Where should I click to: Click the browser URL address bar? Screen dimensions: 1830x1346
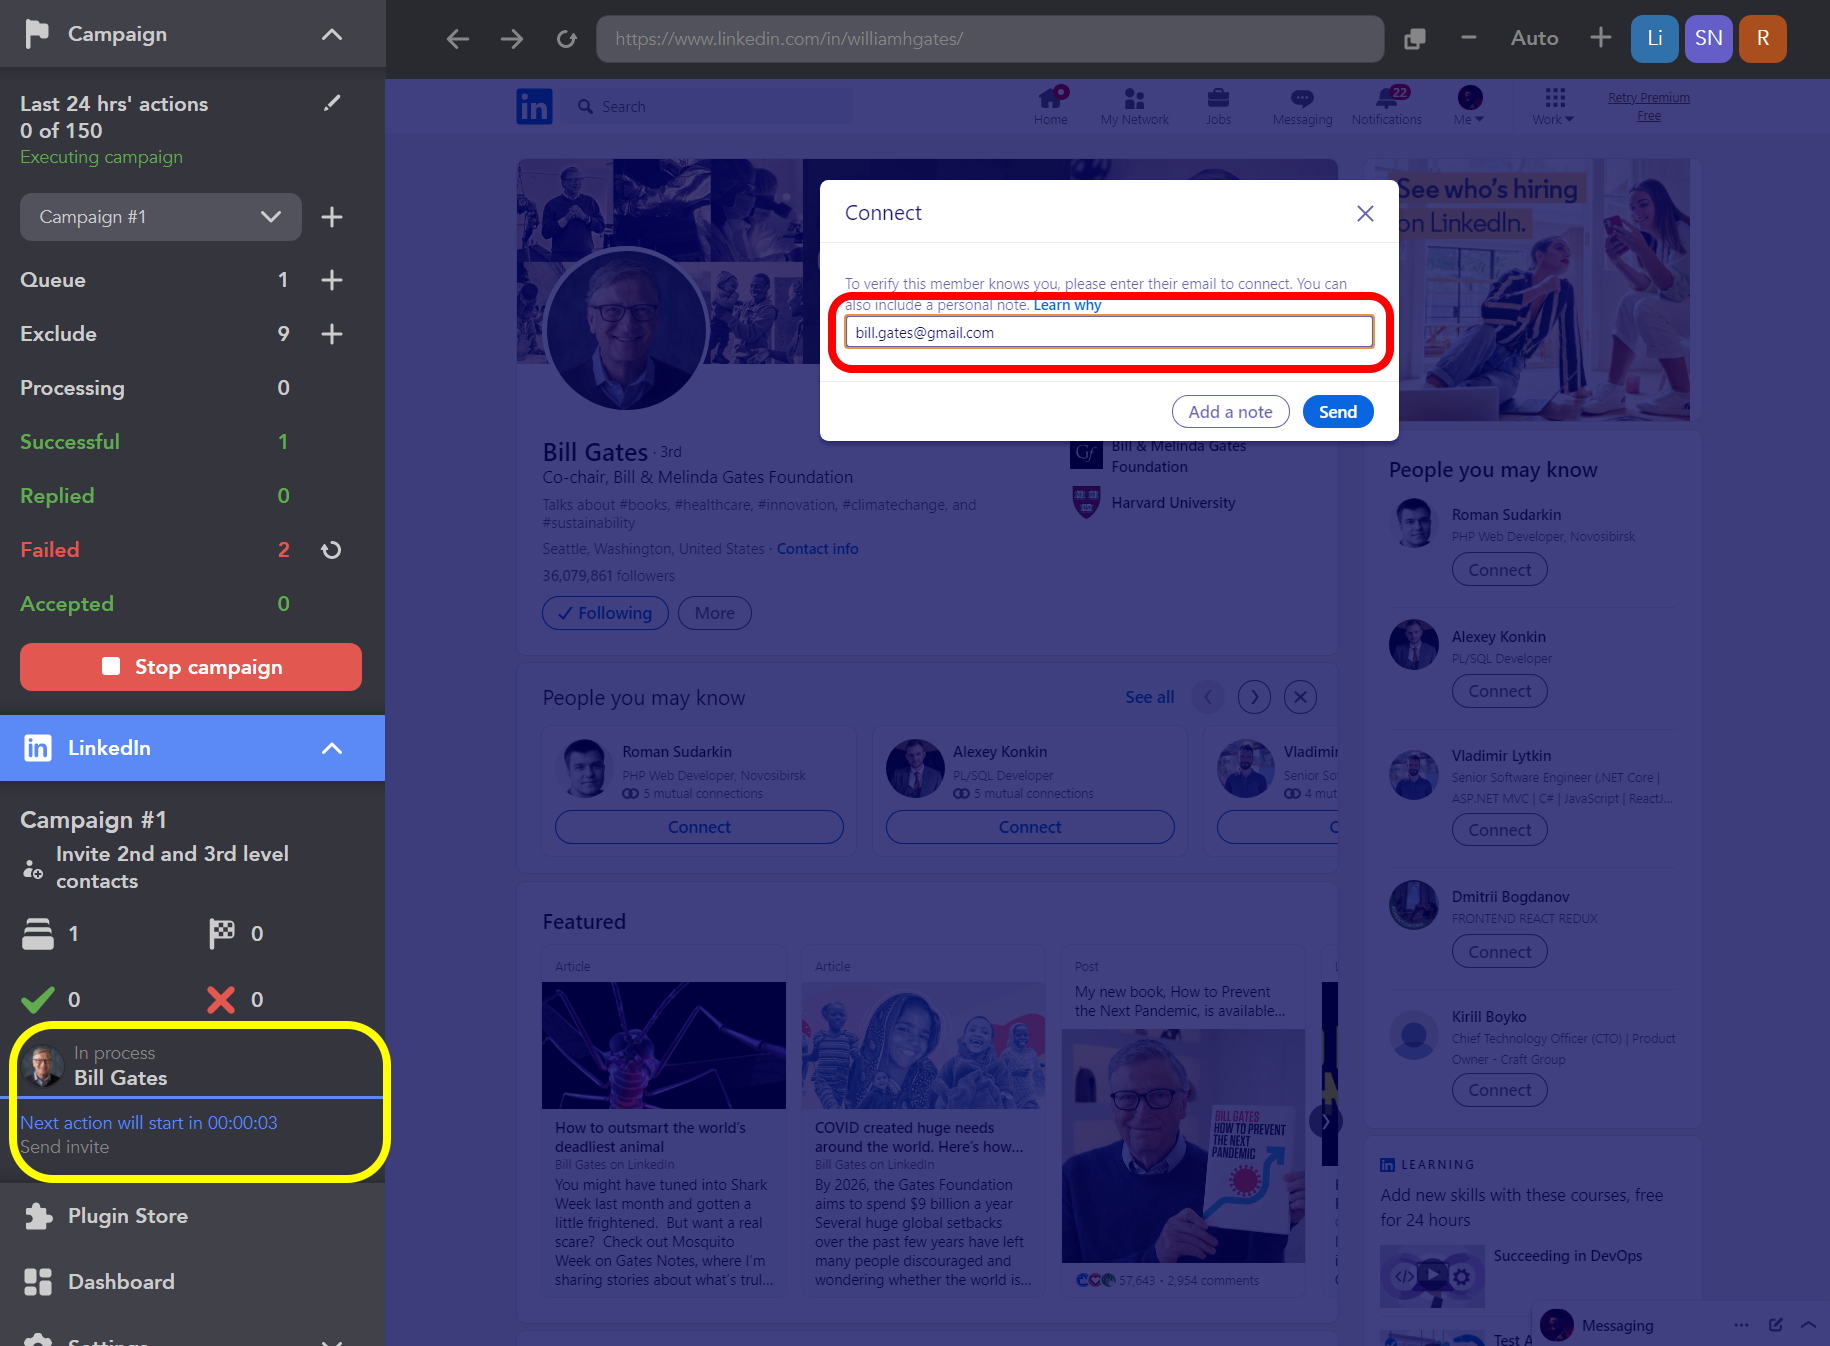[990, 39]
